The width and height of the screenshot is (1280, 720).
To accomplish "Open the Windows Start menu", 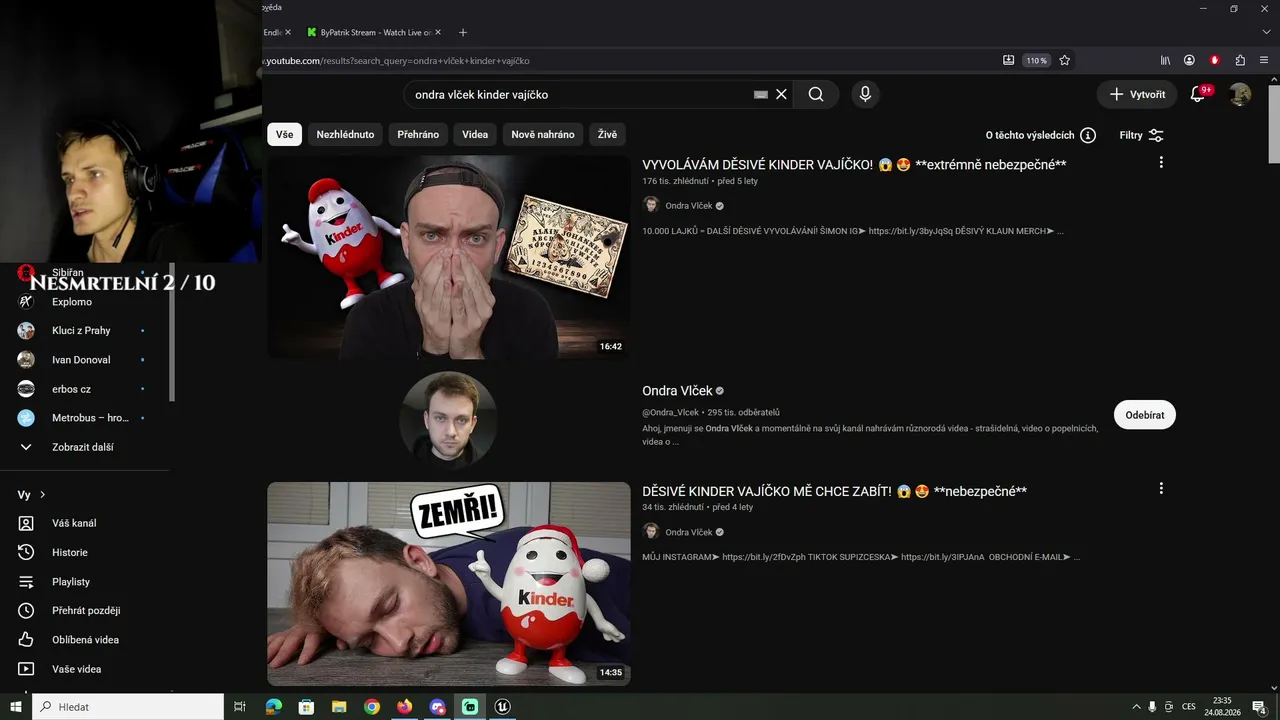I will pyautogui.click(x=16, y=707).
